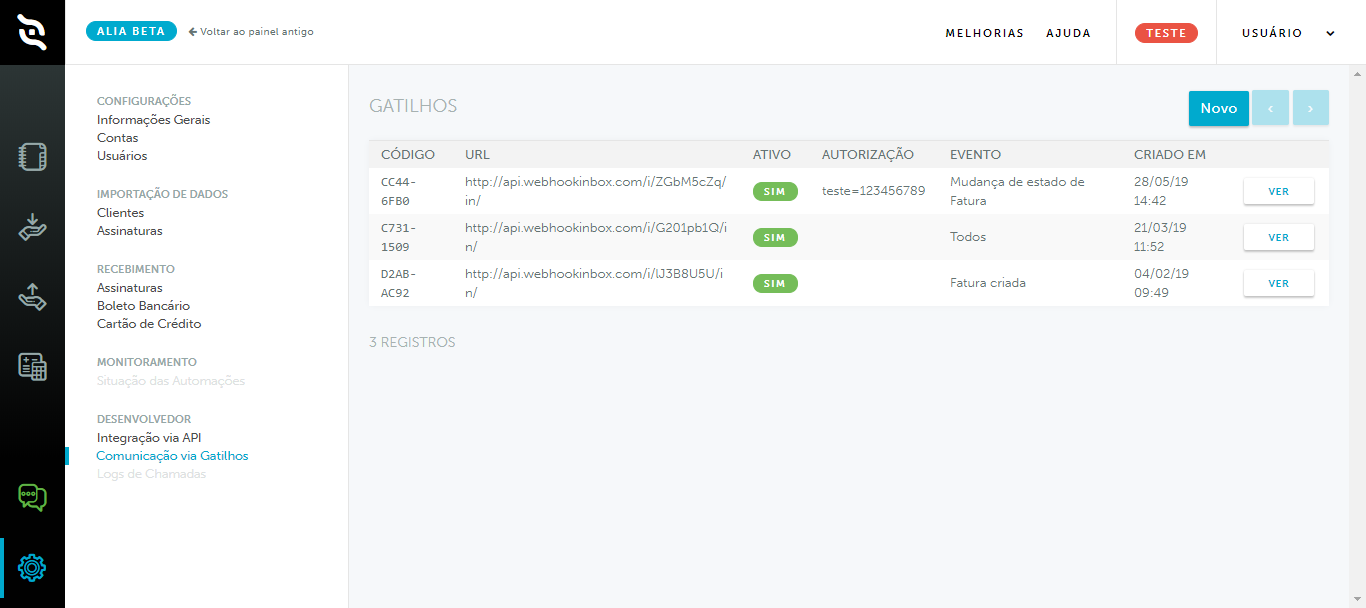Image resolution: width=1366 pixels, height=608 pixels.
Task: Open Assinaturas under Recebimento
Action: point(129,288)
